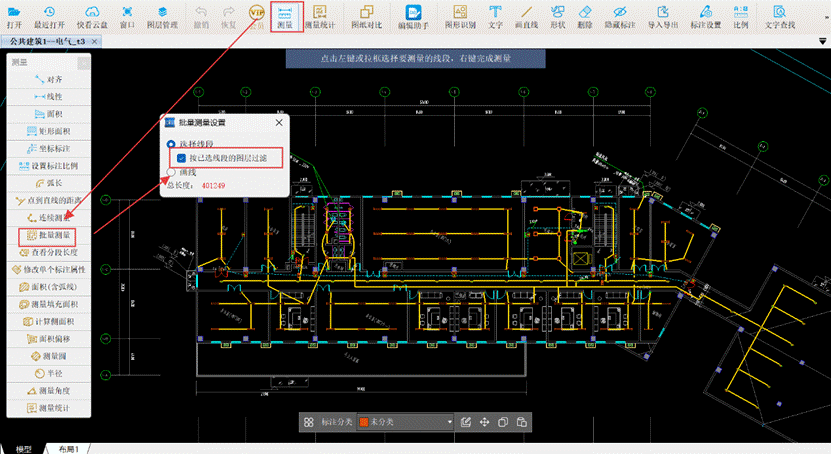Select the 测量 measure tool in toolbar
This screenshot has height=454, width=831.
click(x=285, y=17)
